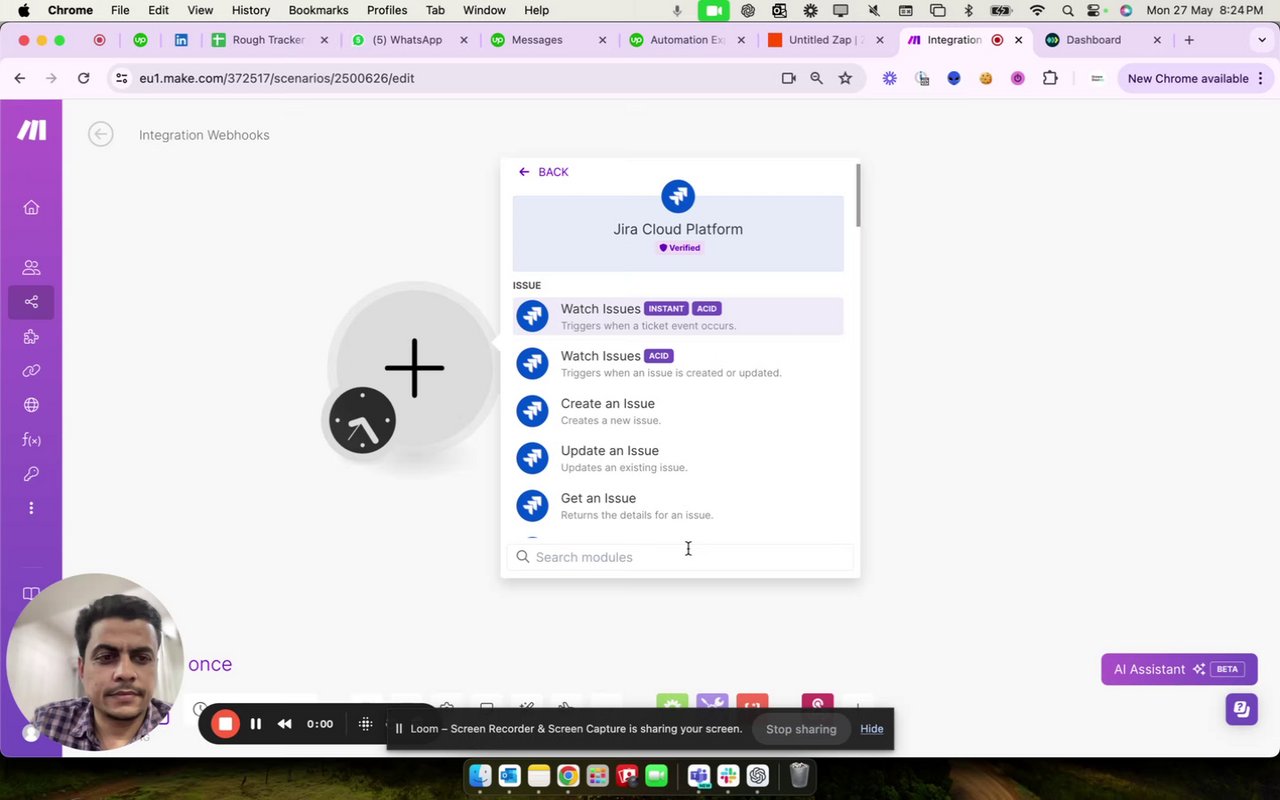
Task: Open the History menu in menu bar
Action: point(251,10)
